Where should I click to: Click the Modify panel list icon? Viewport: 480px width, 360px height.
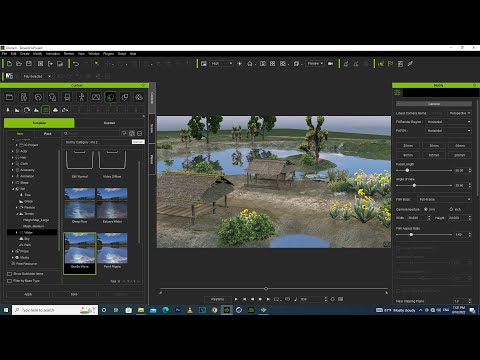[397, 93]
